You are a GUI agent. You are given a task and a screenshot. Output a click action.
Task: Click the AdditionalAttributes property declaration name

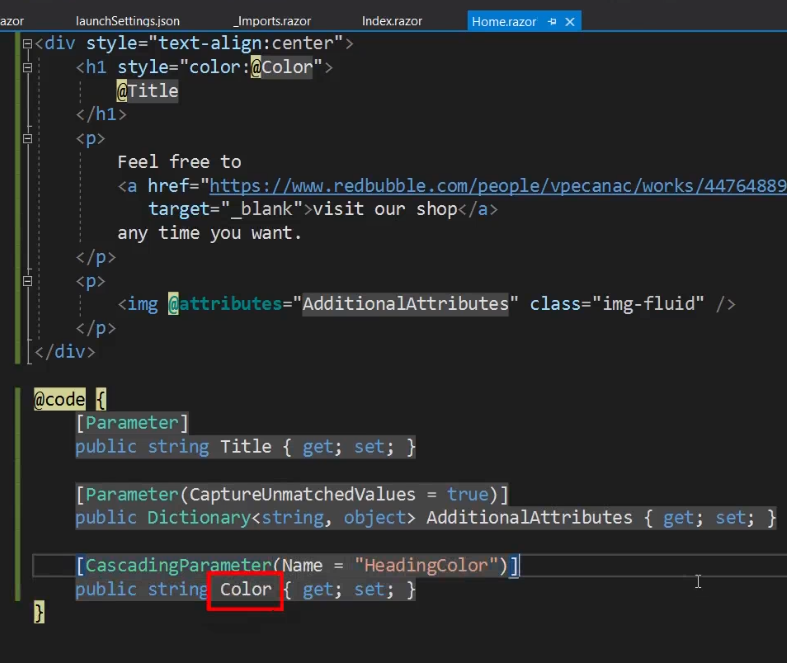(530, 517)
